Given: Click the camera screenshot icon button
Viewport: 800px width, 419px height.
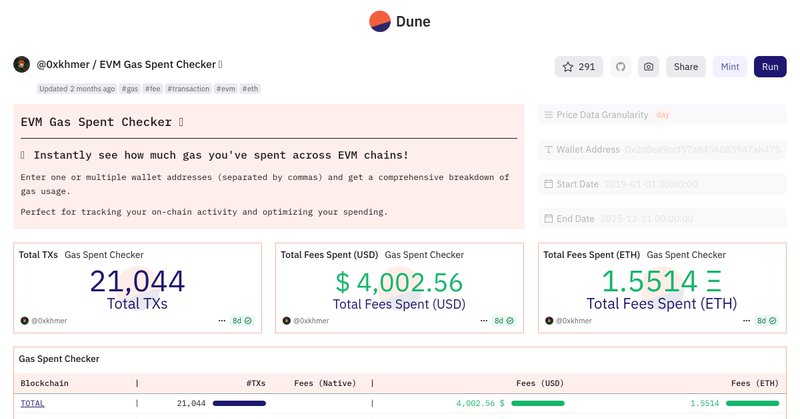Looking at the screenshot, I should click(648, 67).
